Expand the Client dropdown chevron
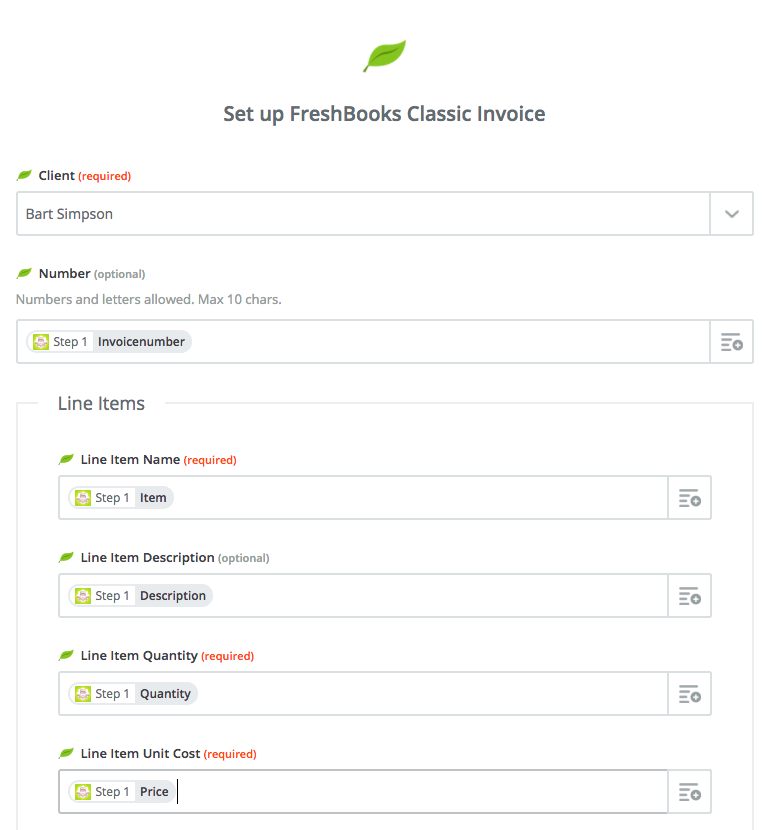 click(x=731, y=214)
